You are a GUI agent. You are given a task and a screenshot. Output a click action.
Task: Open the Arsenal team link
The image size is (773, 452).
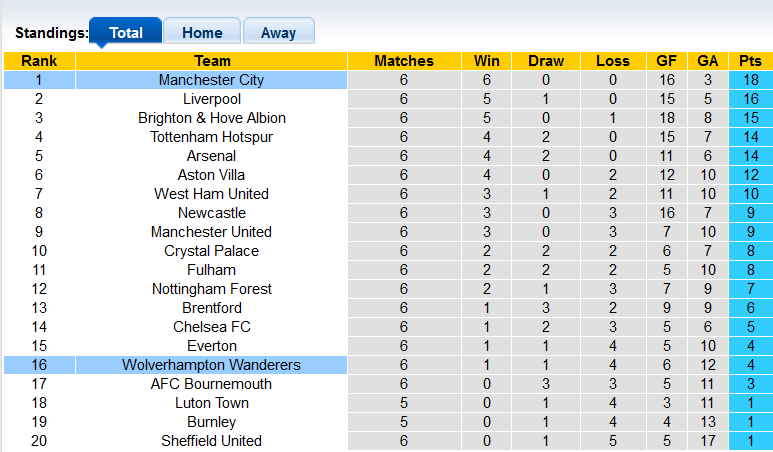point(211,156)
